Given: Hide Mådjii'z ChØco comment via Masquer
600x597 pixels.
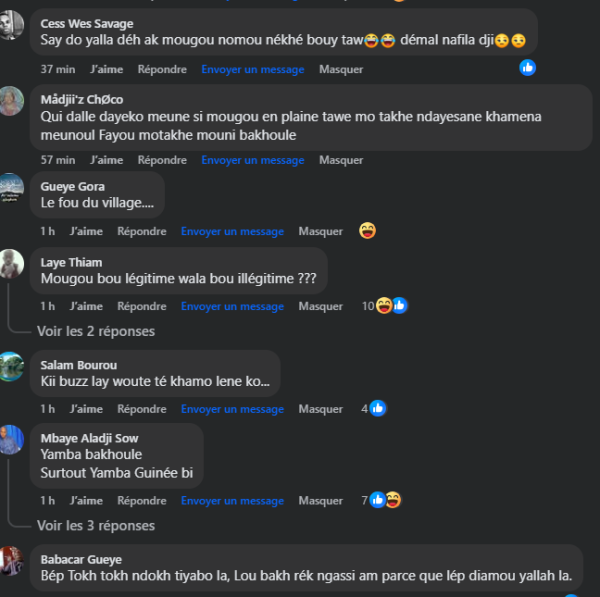Looking at the screenshot, I should click(341, 160).
